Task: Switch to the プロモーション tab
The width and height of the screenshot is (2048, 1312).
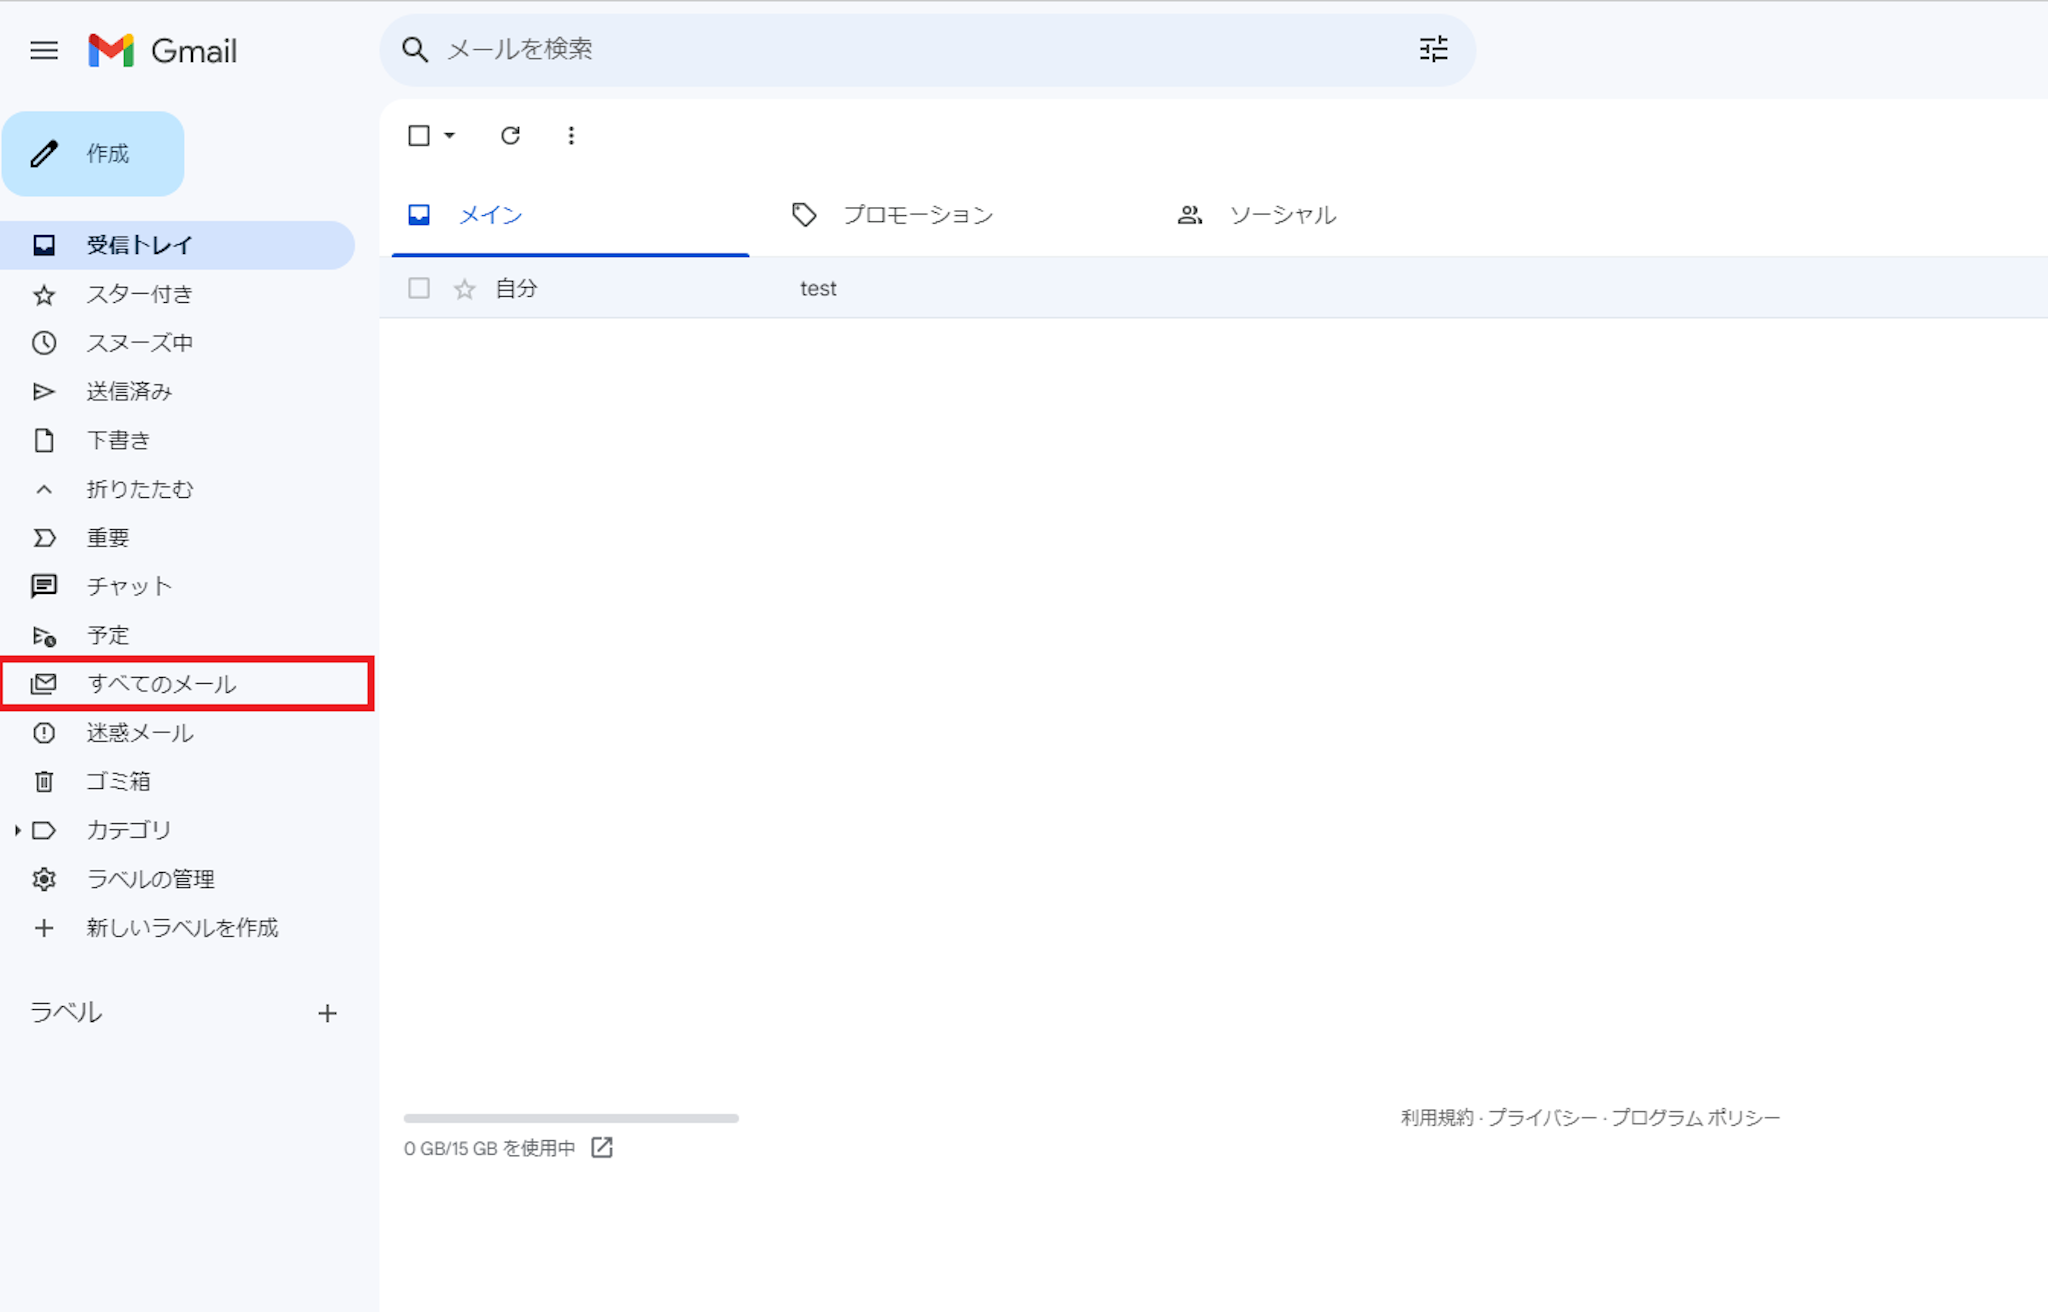Action: tap(917, 215)
